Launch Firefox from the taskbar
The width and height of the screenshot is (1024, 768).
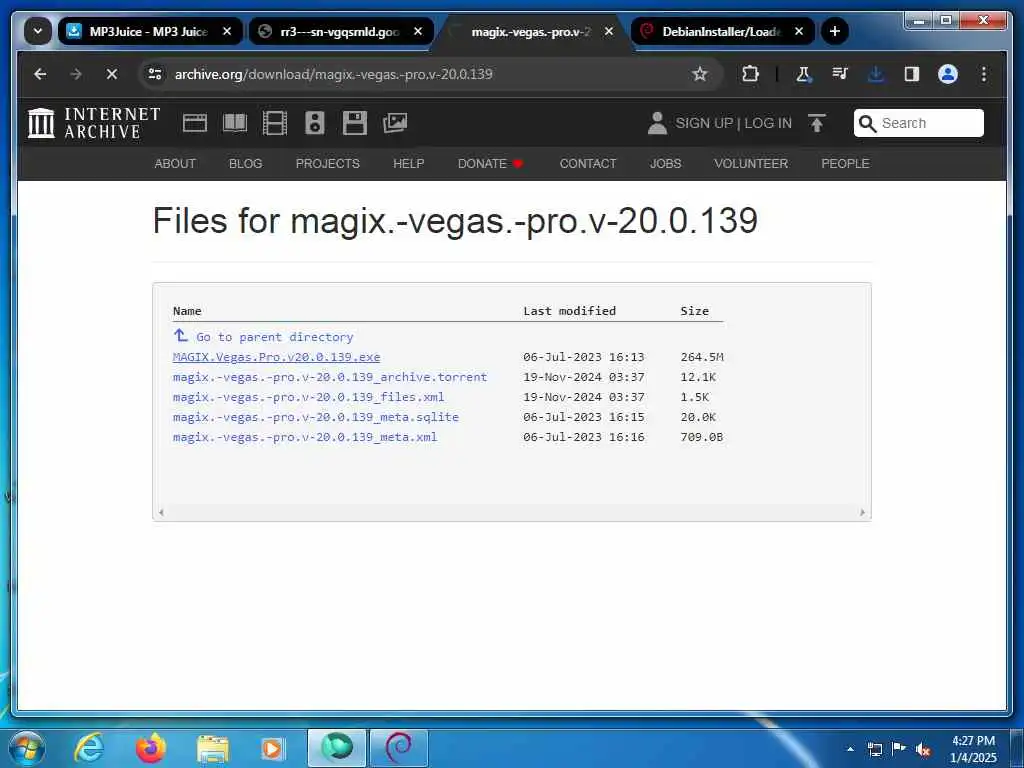pyautogui.click(x=150, y=748)
